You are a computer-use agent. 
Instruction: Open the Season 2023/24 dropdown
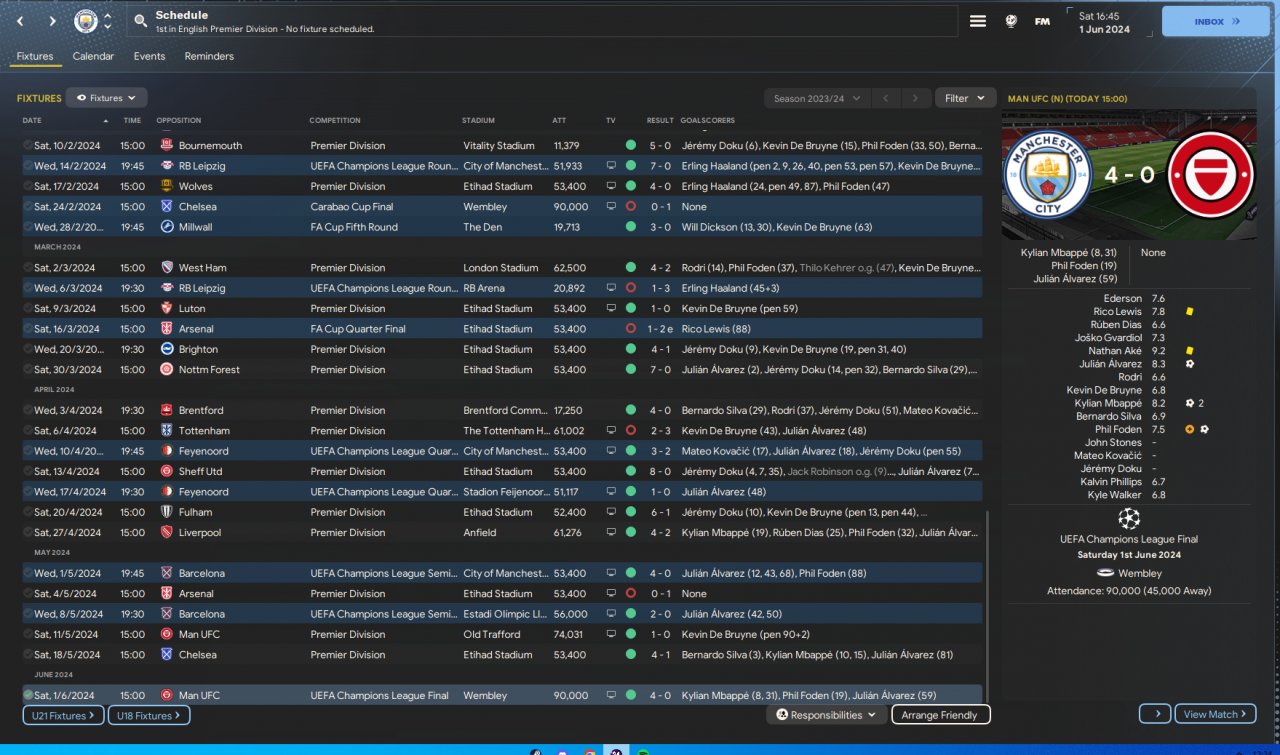(x=817, y=98)
